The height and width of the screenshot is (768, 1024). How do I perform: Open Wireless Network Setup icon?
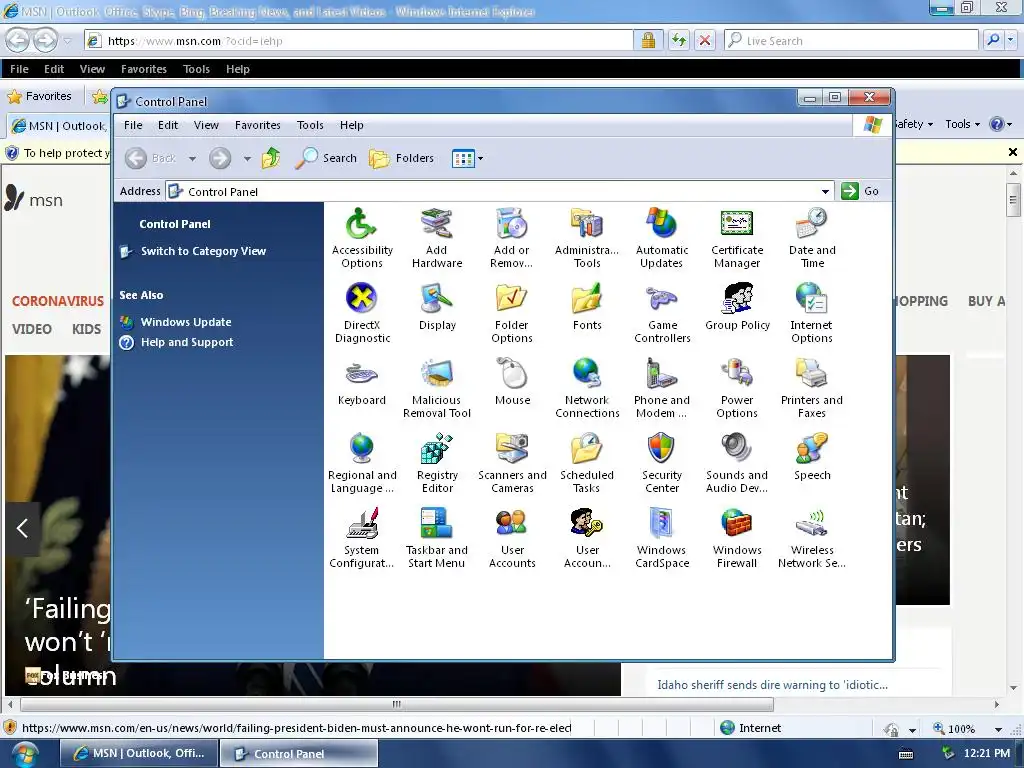pos(812,538)
